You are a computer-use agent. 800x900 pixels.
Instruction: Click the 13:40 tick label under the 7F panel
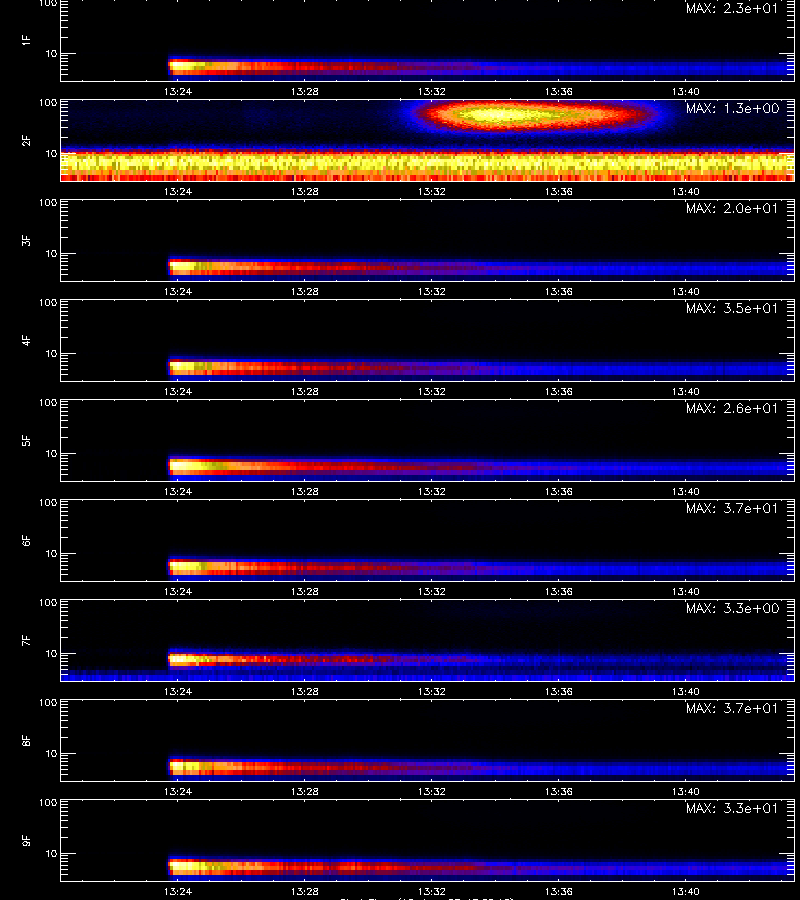coord(685,691)
